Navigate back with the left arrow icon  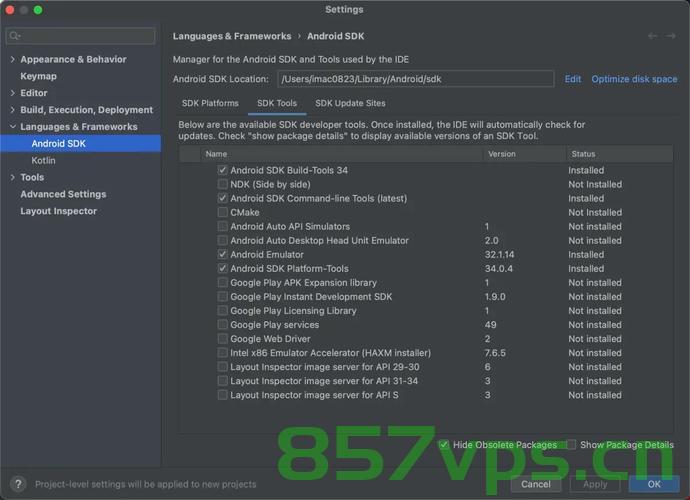(x=653, y=36)
